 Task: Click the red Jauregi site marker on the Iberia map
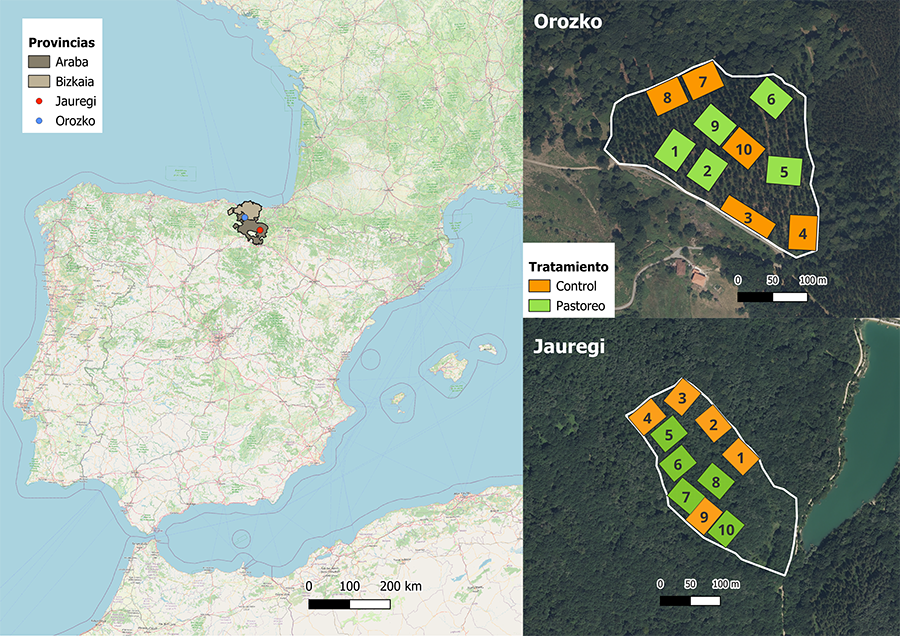259,230
